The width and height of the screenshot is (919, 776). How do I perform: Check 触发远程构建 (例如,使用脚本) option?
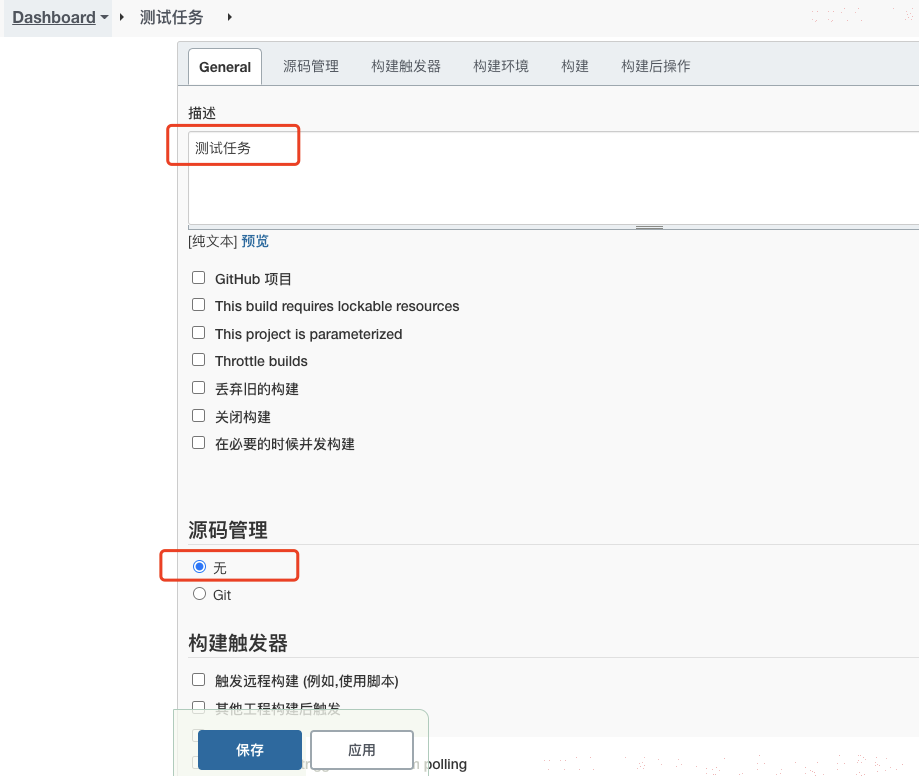tap(199, 680)
